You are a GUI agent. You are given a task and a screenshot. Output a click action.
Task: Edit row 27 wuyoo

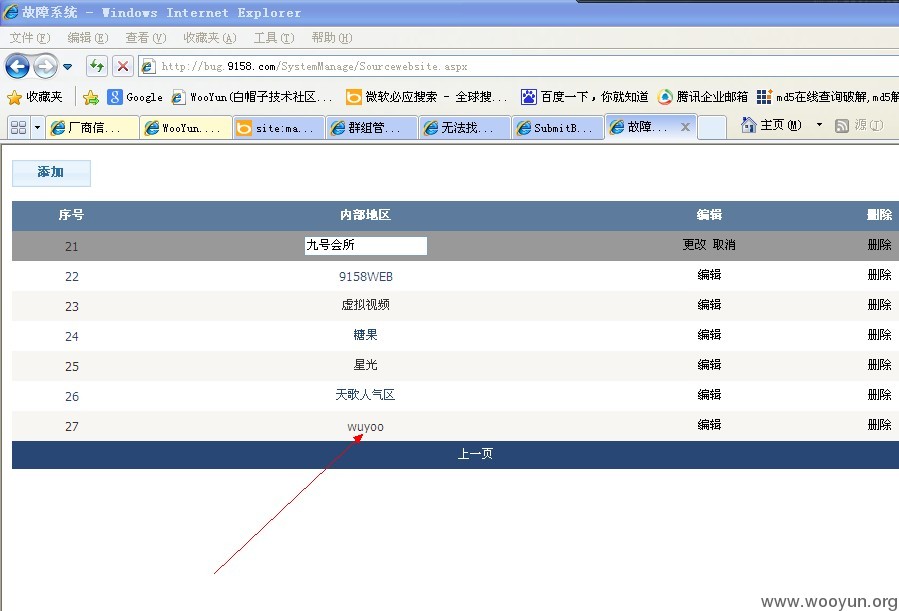coord(709,425)
